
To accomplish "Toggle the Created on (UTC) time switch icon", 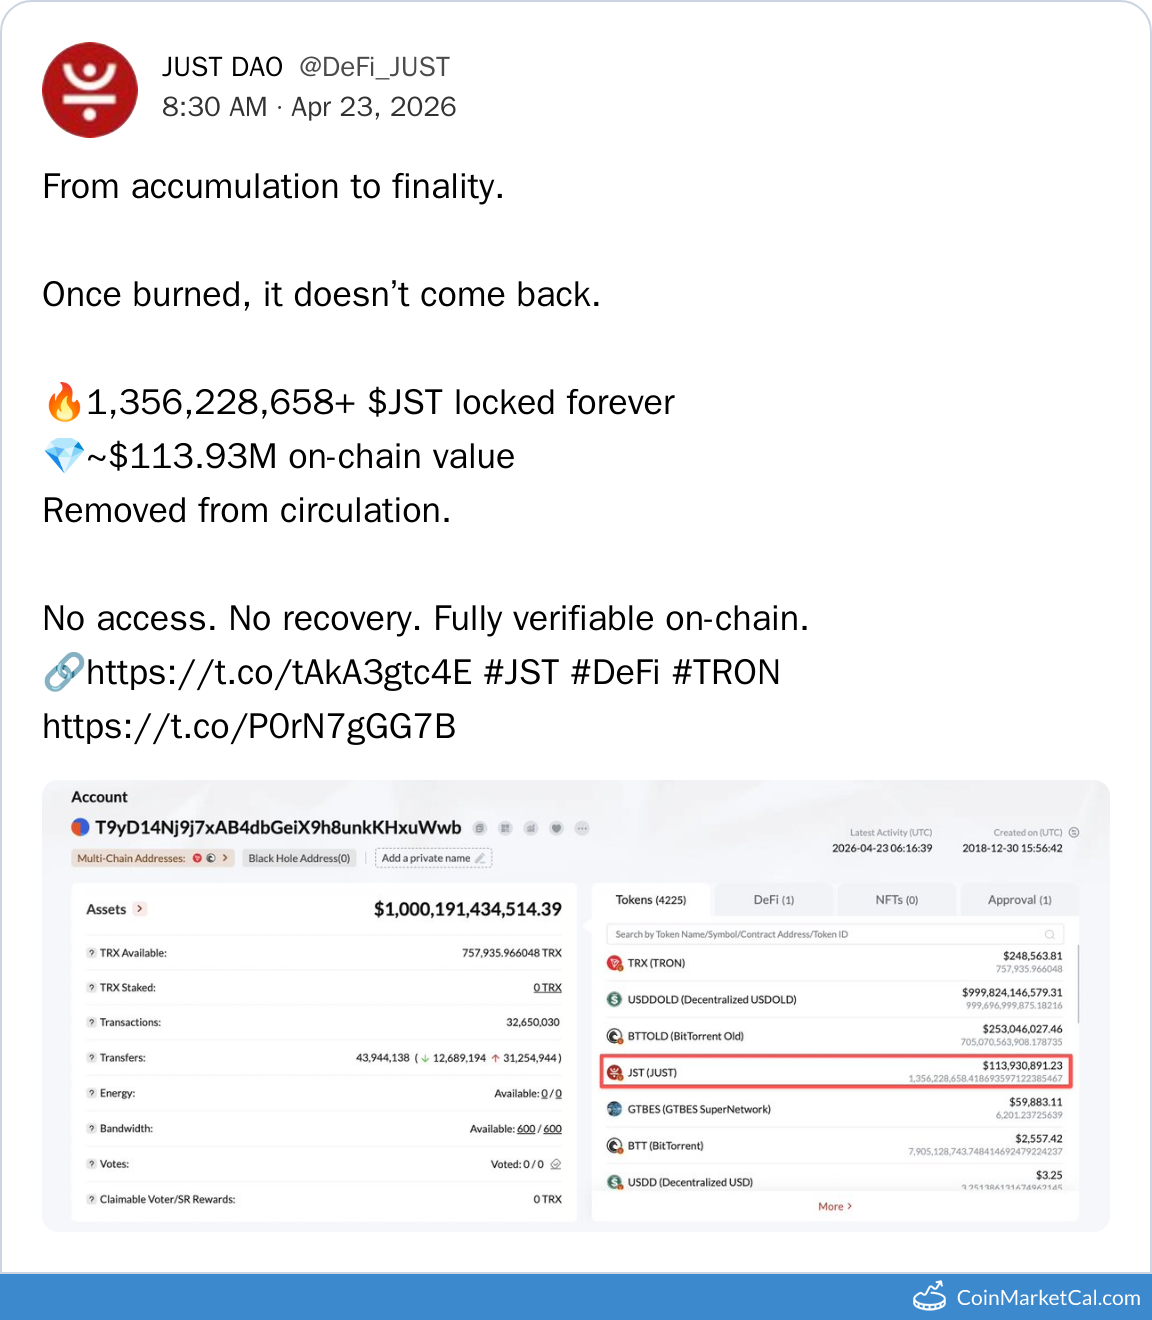I will 1074,832.
